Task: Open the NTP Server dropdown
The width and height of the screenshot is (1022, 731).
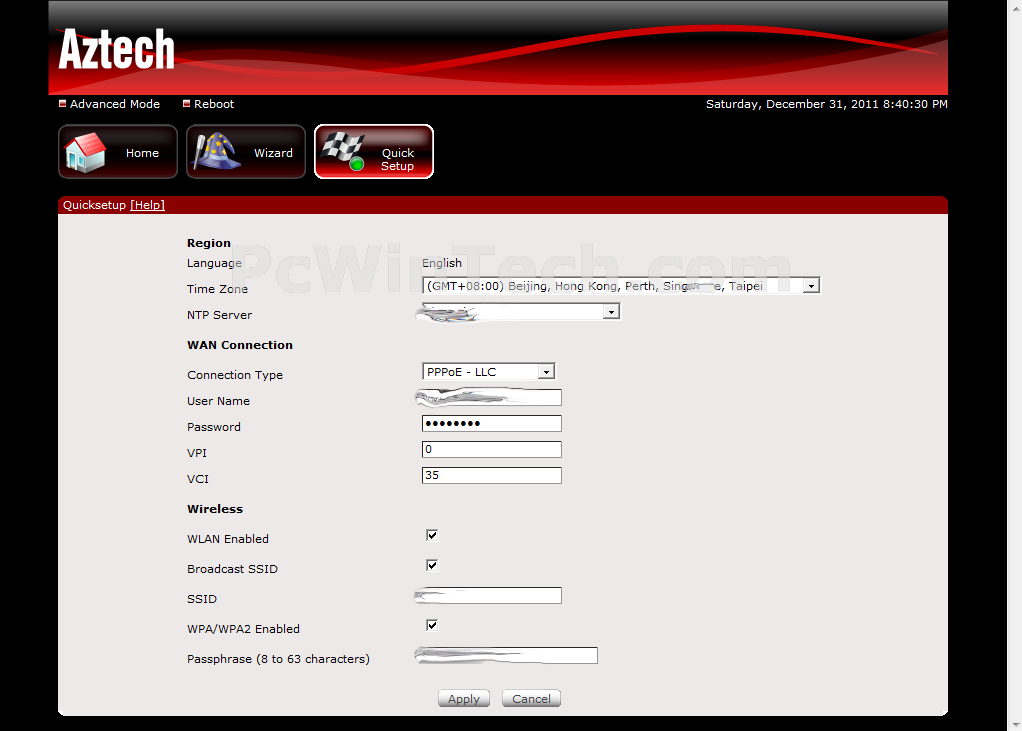Action: coord(521,311)
